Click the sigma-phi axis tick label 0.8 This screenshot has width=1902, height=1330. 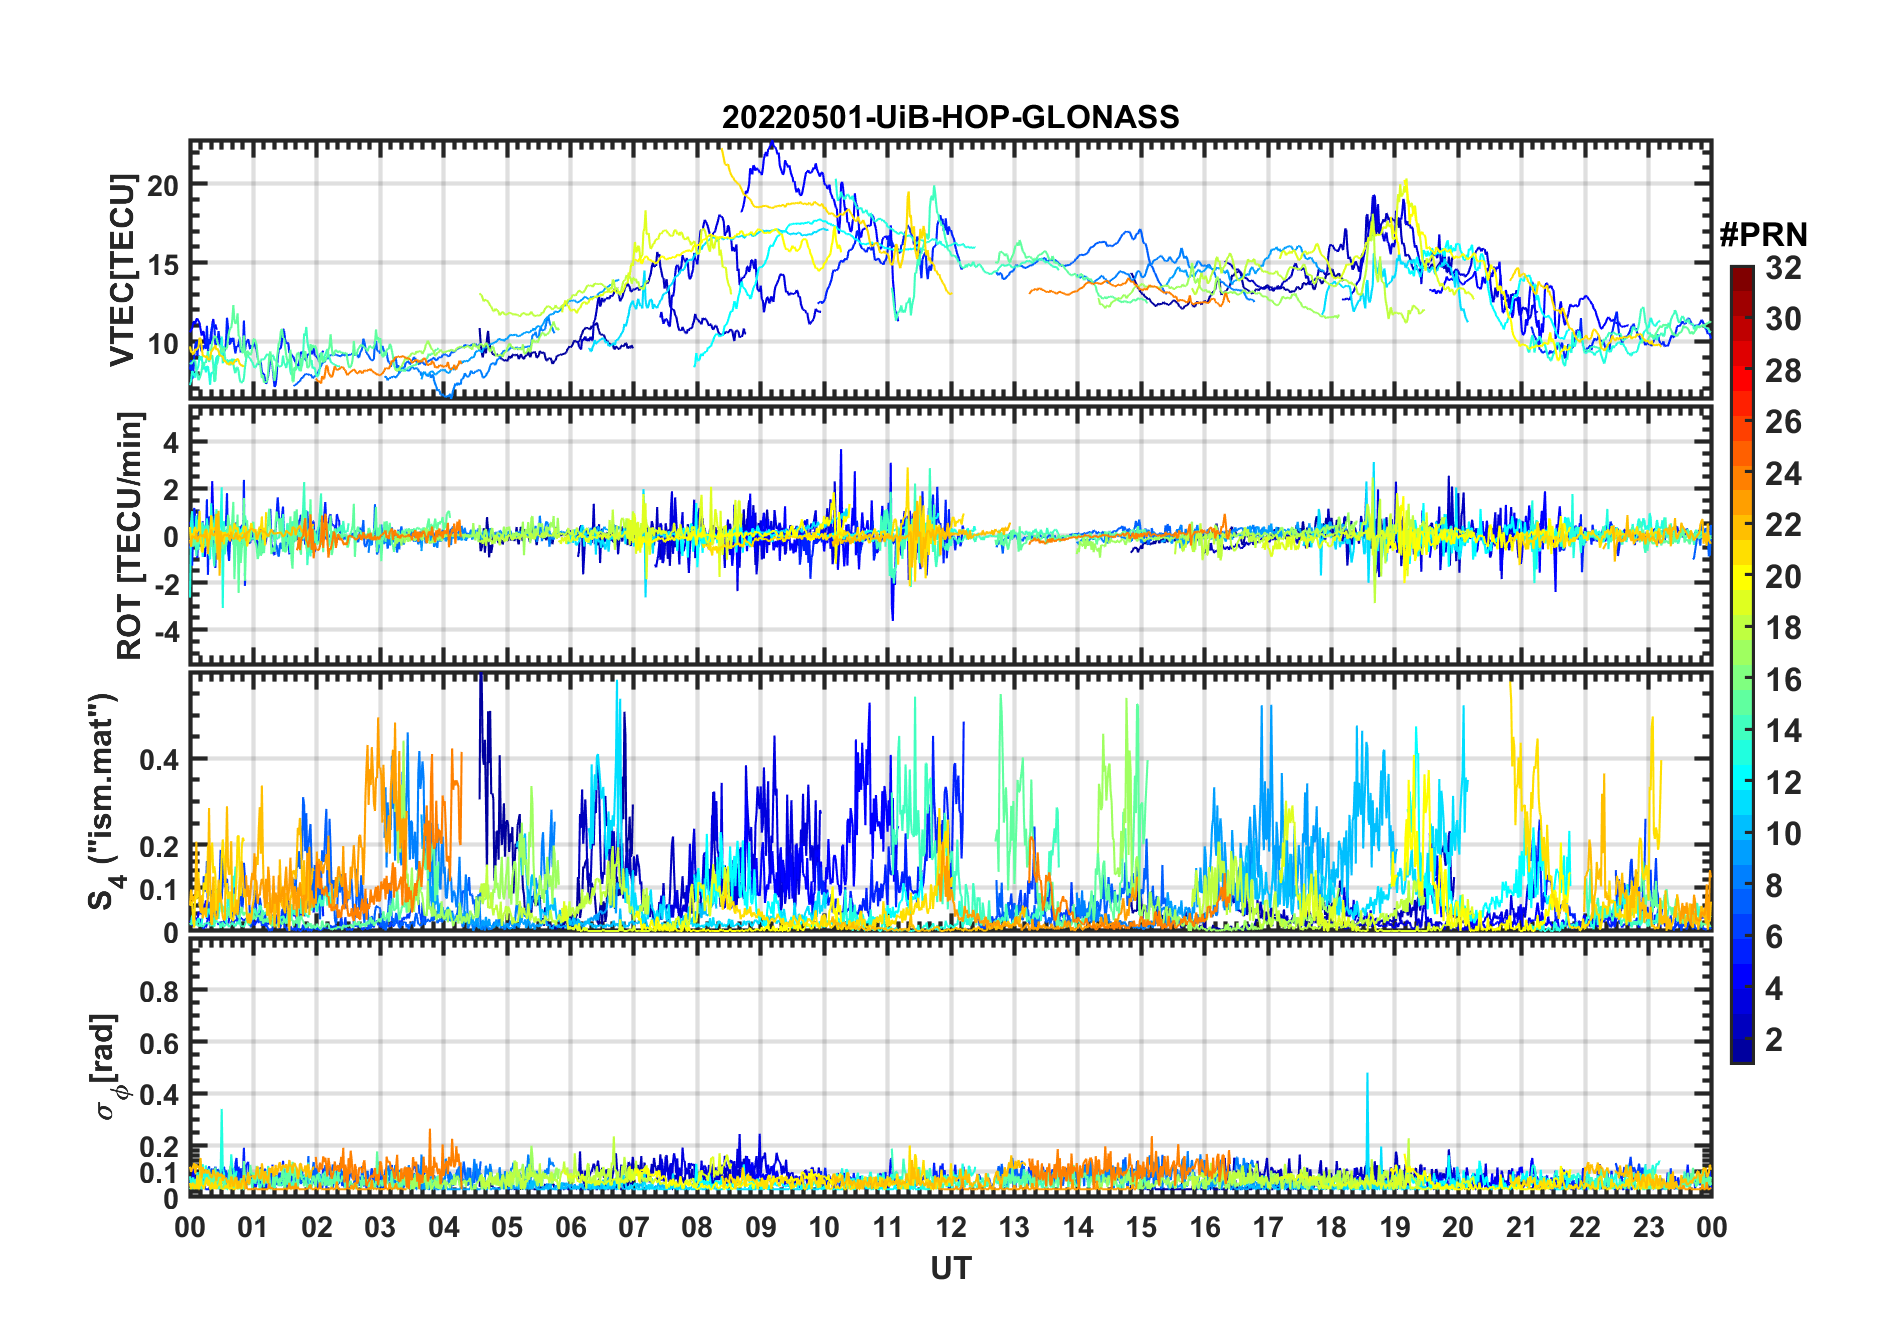pos(159,991)
